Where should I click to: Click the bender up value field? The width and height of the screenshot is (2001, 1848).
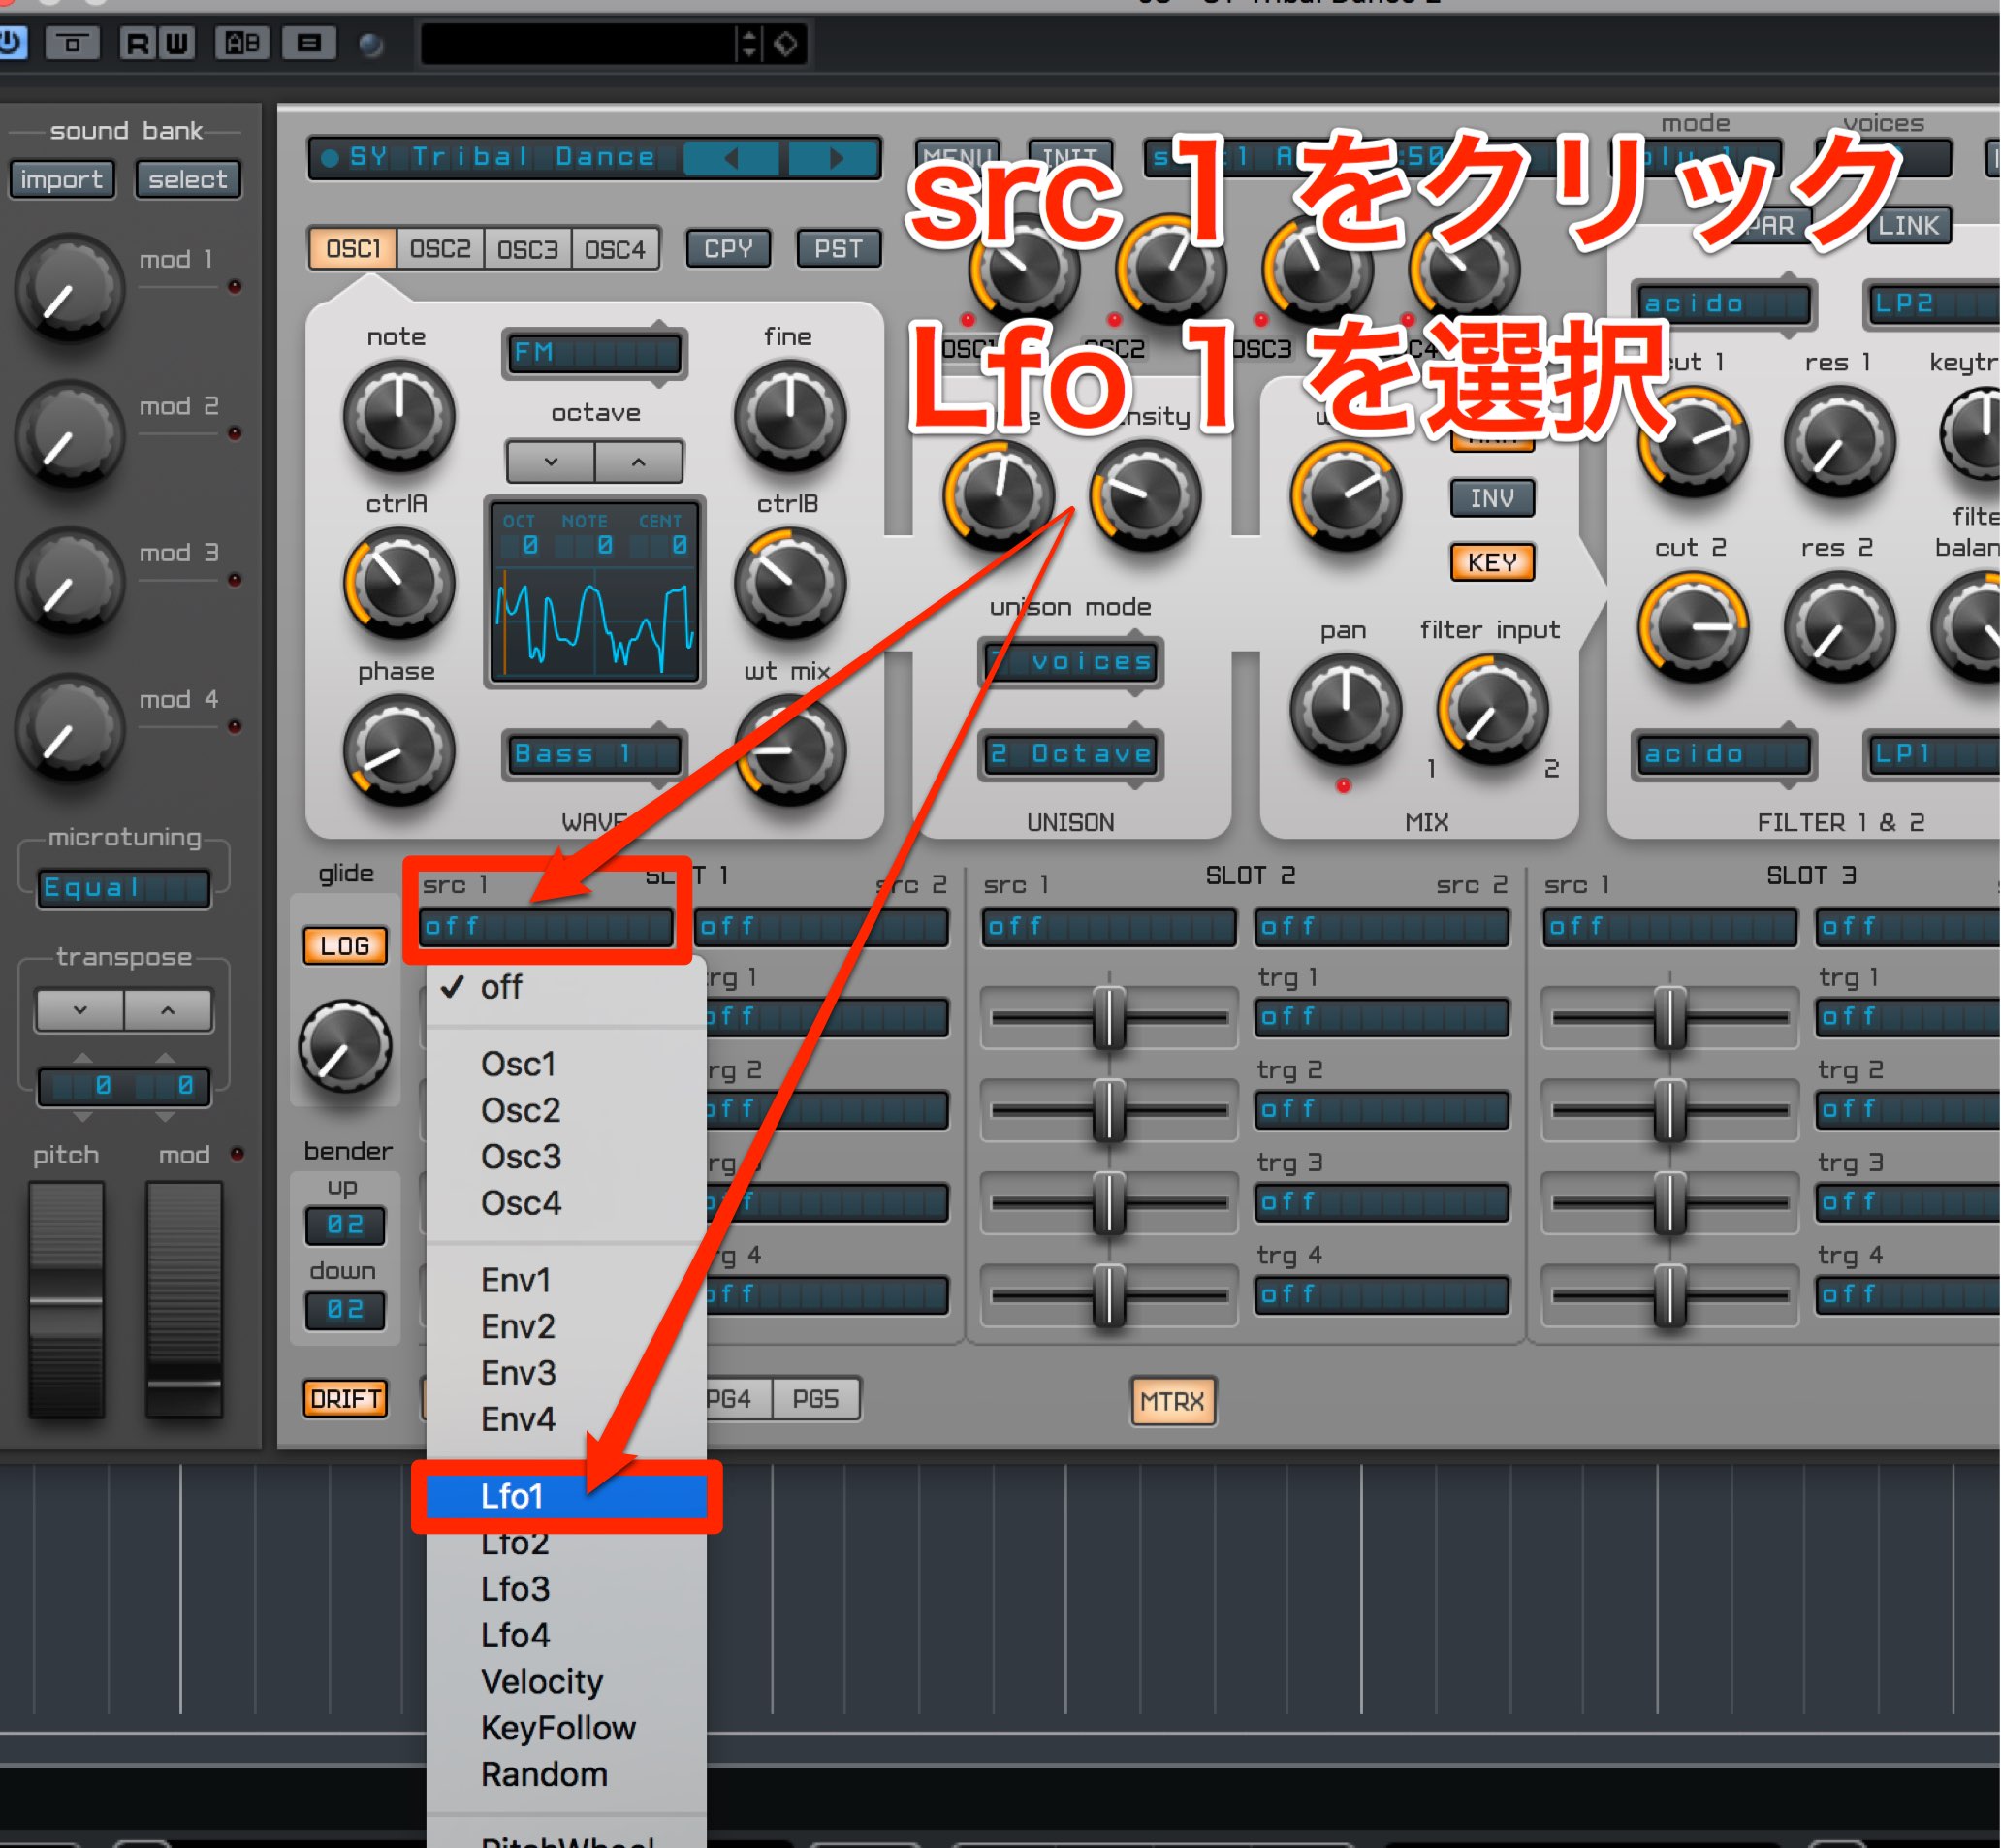click(345, 1225)
